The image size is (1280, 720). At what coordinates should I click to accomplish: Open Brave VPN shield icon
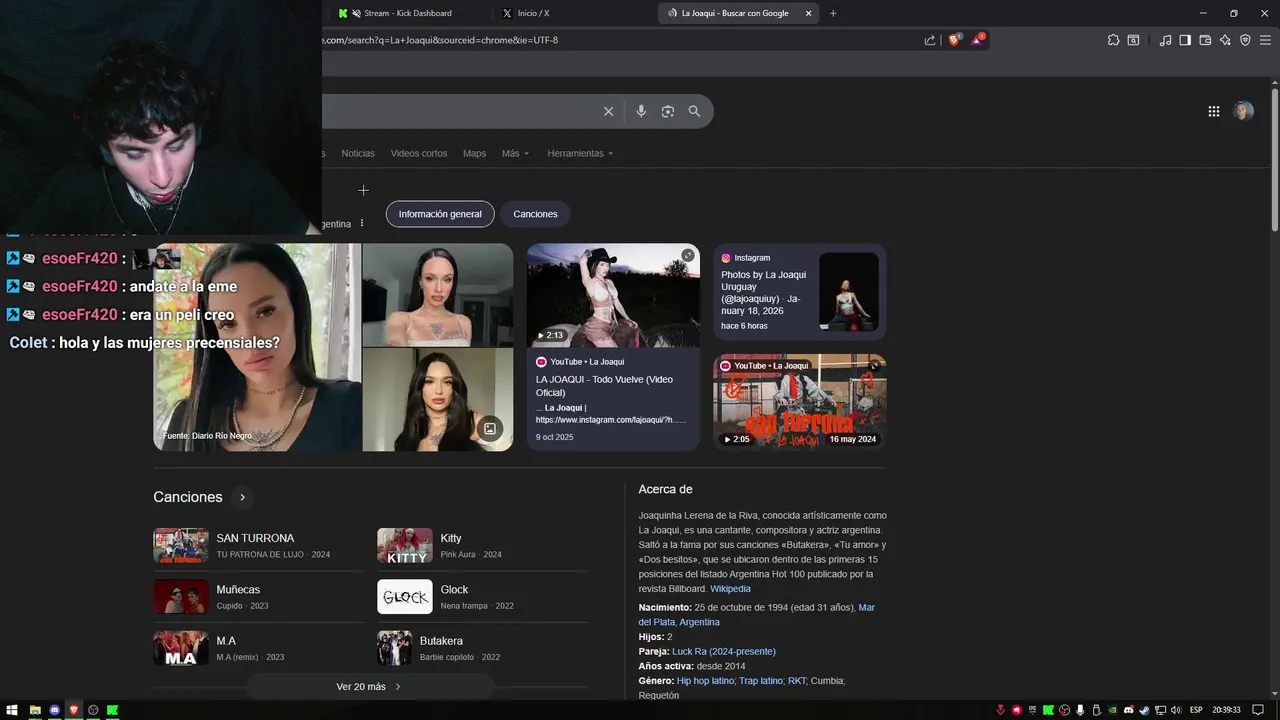tap(1245, 40)
